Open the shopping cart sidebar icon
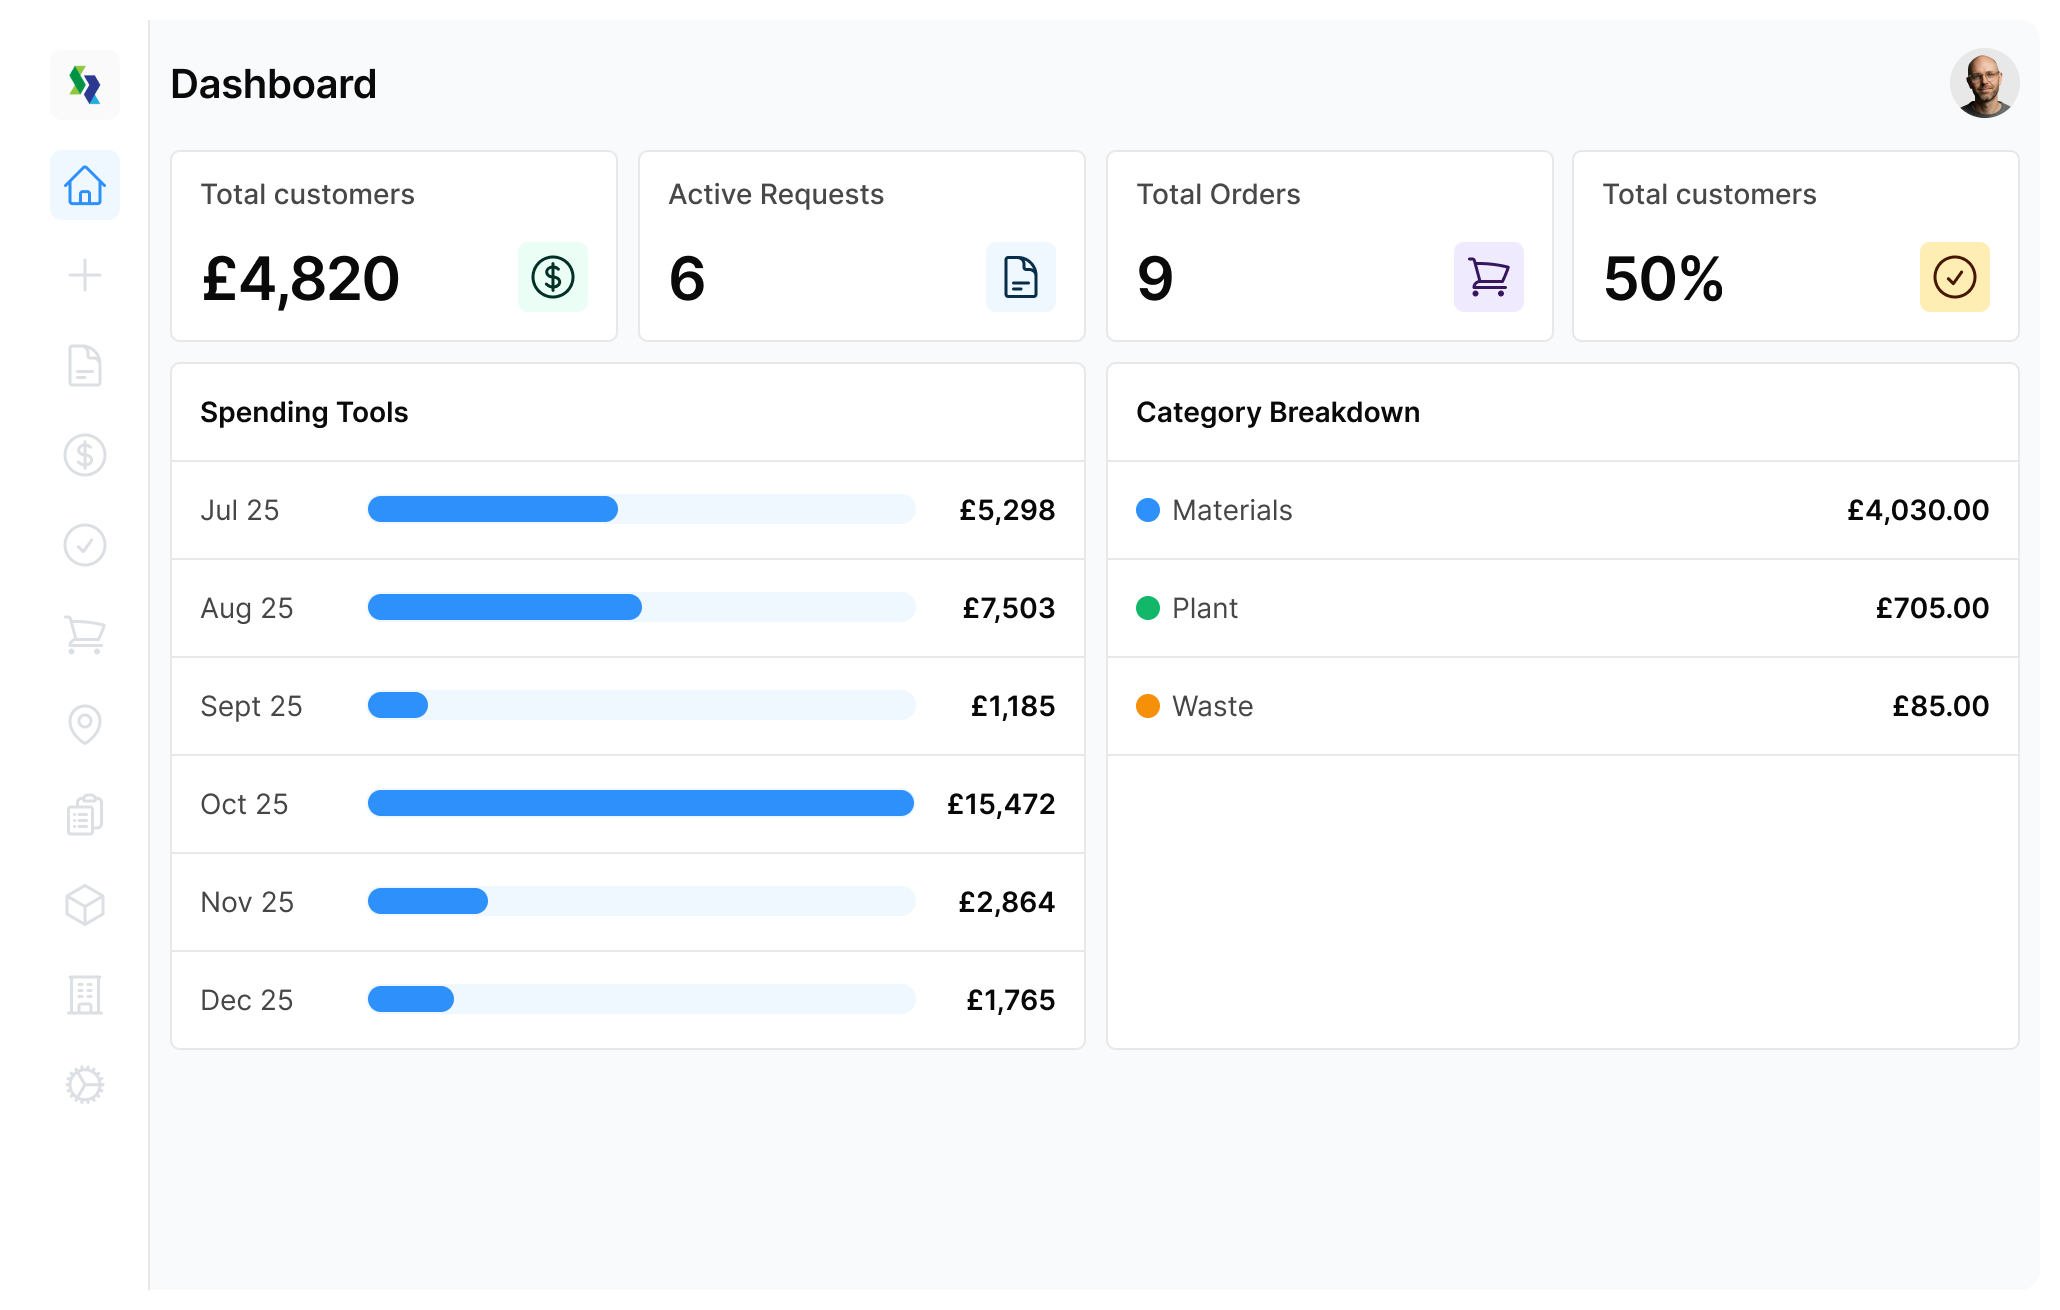Viewport: 2060px width, 1310px height. pyautogui.click(x=85, y=635)
